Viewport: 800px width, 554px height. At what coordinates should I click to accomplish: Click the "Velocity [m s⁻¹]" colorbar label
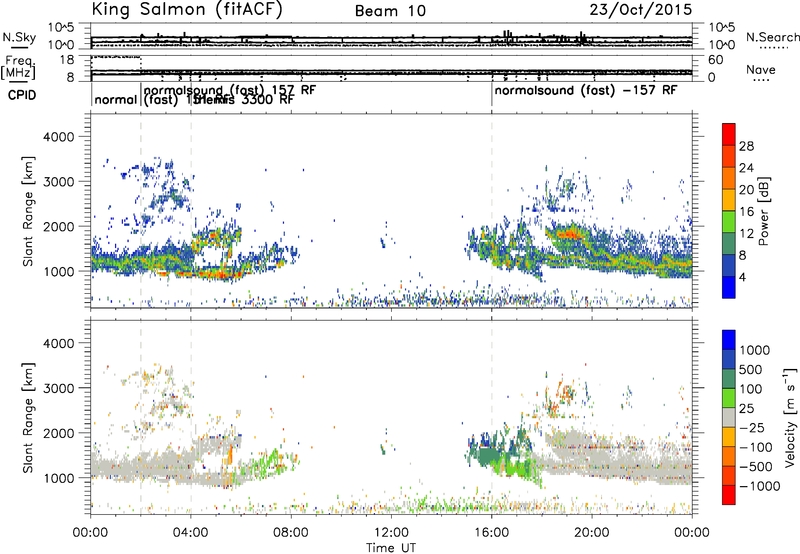790,417
